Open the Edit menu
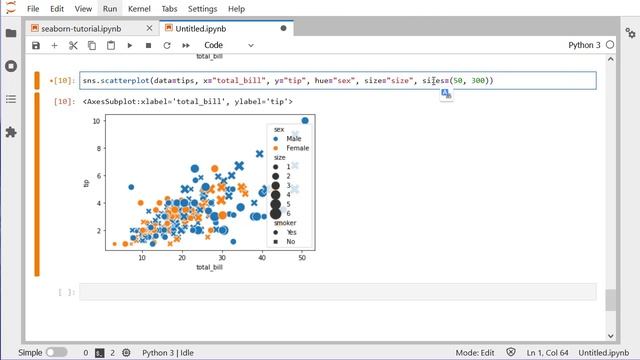 57,9
